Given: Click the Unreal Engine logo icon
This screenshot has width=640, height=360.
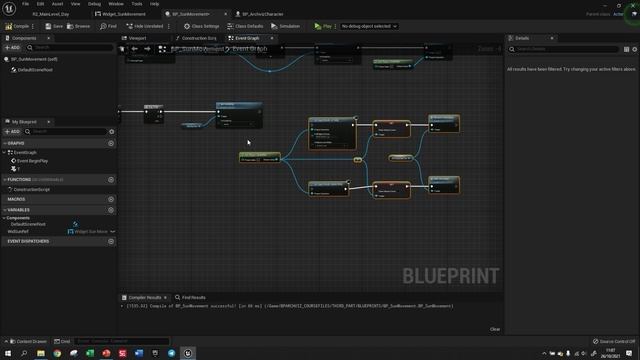Looking at the screenshot, I should tap(9, 8).
